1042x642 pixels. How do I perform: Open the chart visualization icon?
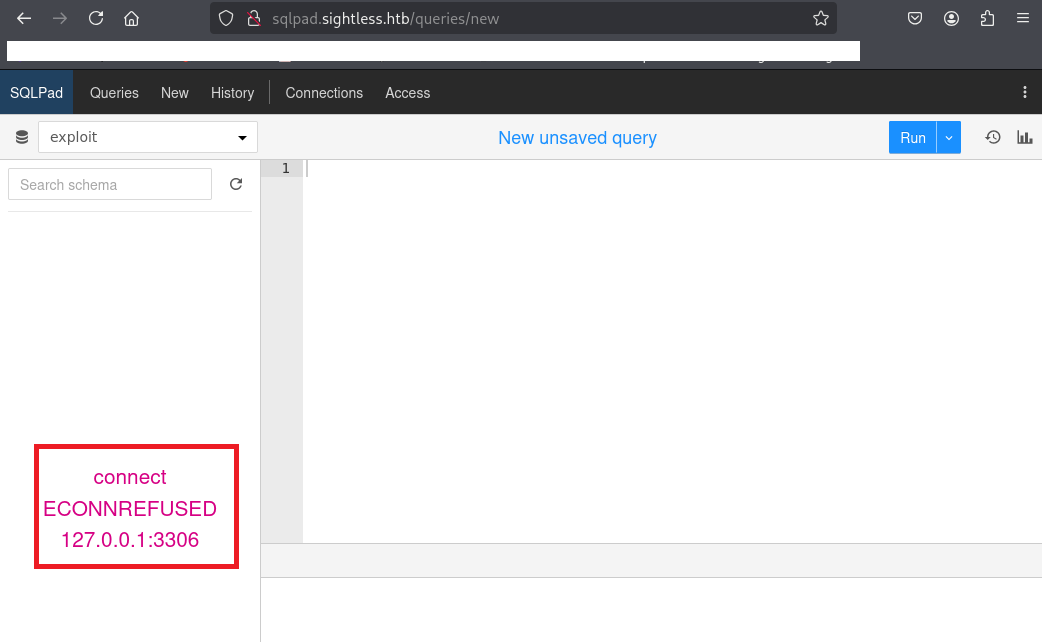coord(1024,137)
